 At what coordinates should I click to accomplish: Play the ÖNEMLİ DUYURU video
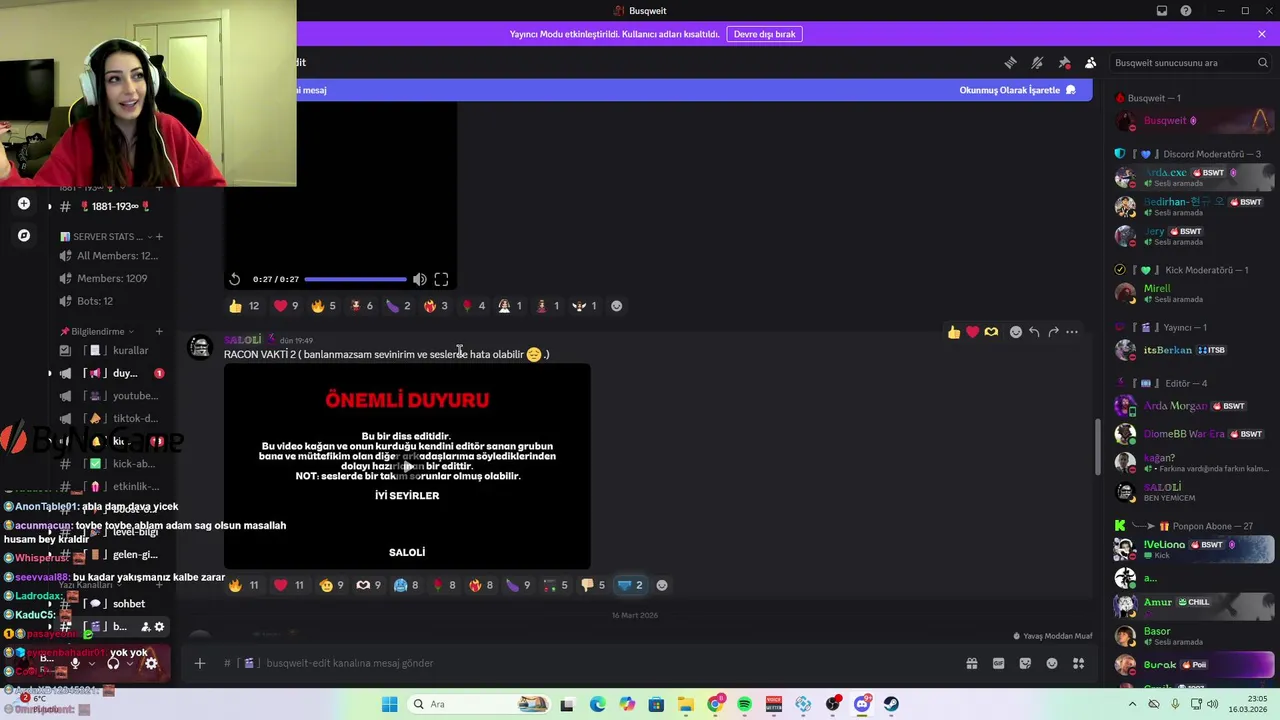tap(407, 466)
